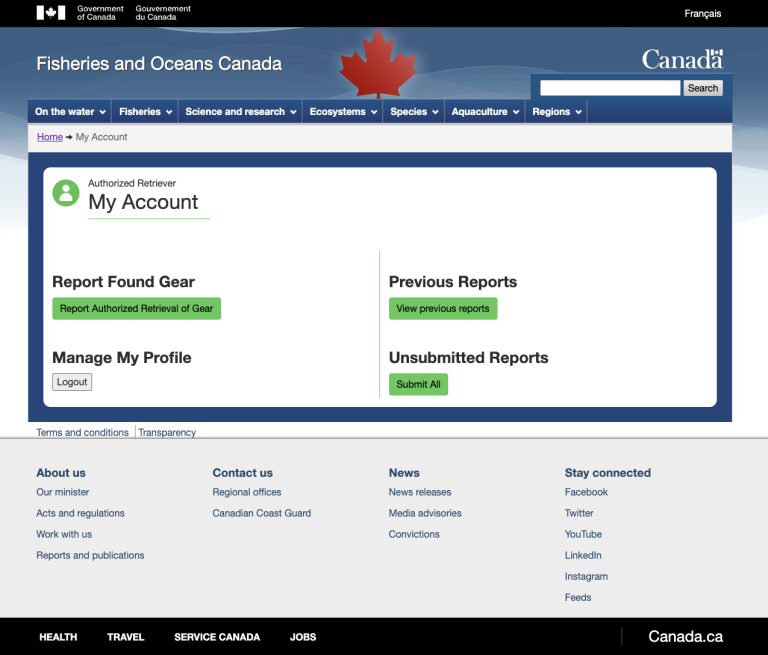
Task: Click the green user profile avatar icon
Action: [x=66, y=193]
